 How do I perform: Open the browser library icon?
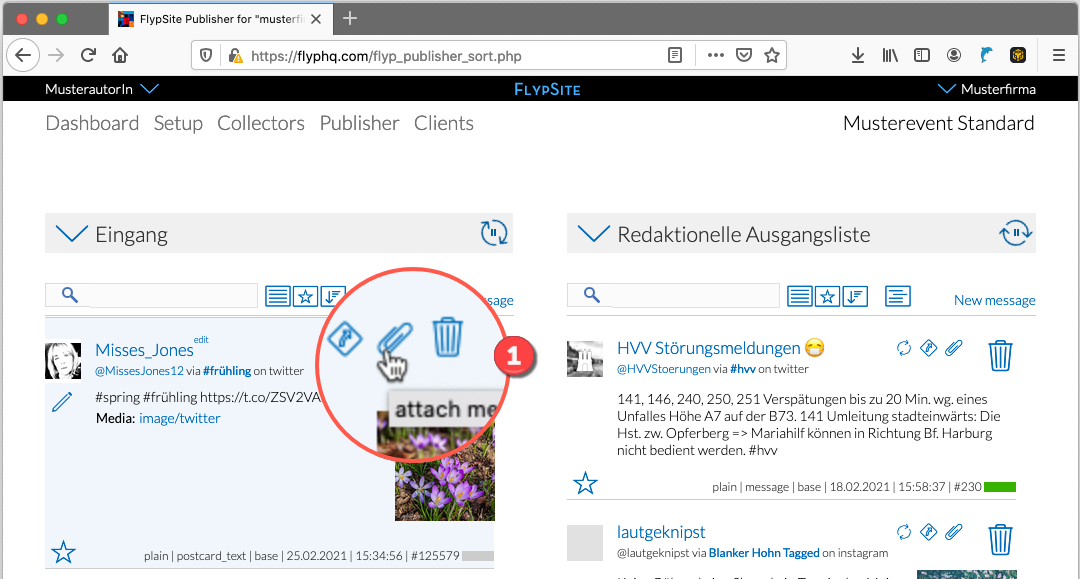click(x=890, y=55)
